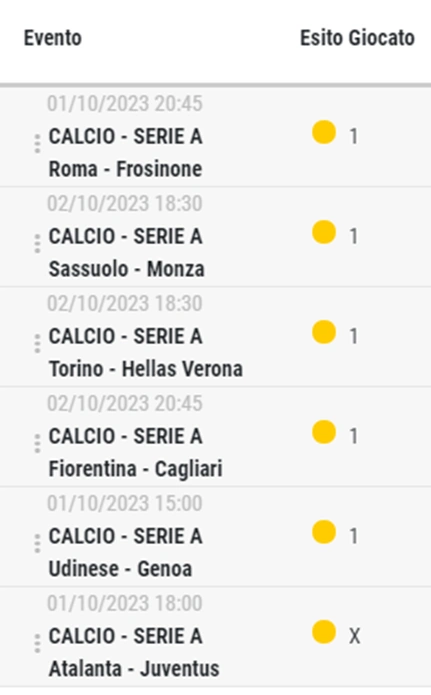The width and height of the screenshot is (431, 695).
Task: Click the 1 outcome for Fiorentina - Cagliari
Action: coord(353,437)
